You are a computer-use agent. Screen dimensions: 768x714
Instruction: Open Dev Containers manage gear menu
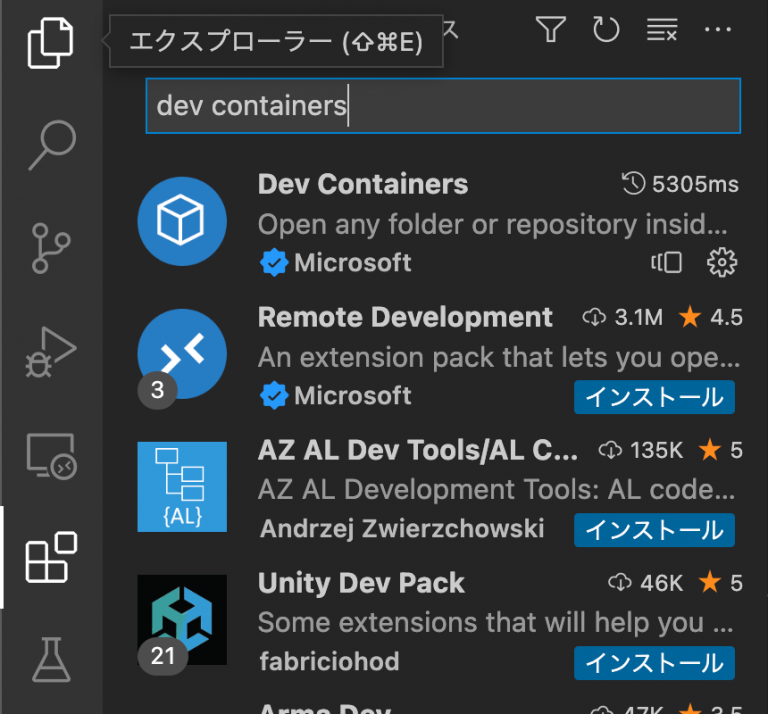[721, 262]
